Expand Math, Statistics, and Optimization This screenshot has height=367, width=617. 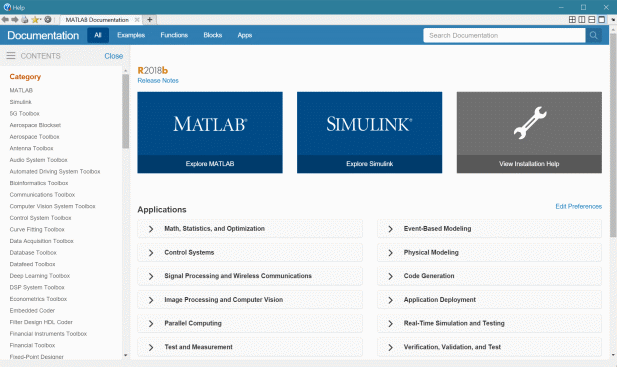point(250,229)
